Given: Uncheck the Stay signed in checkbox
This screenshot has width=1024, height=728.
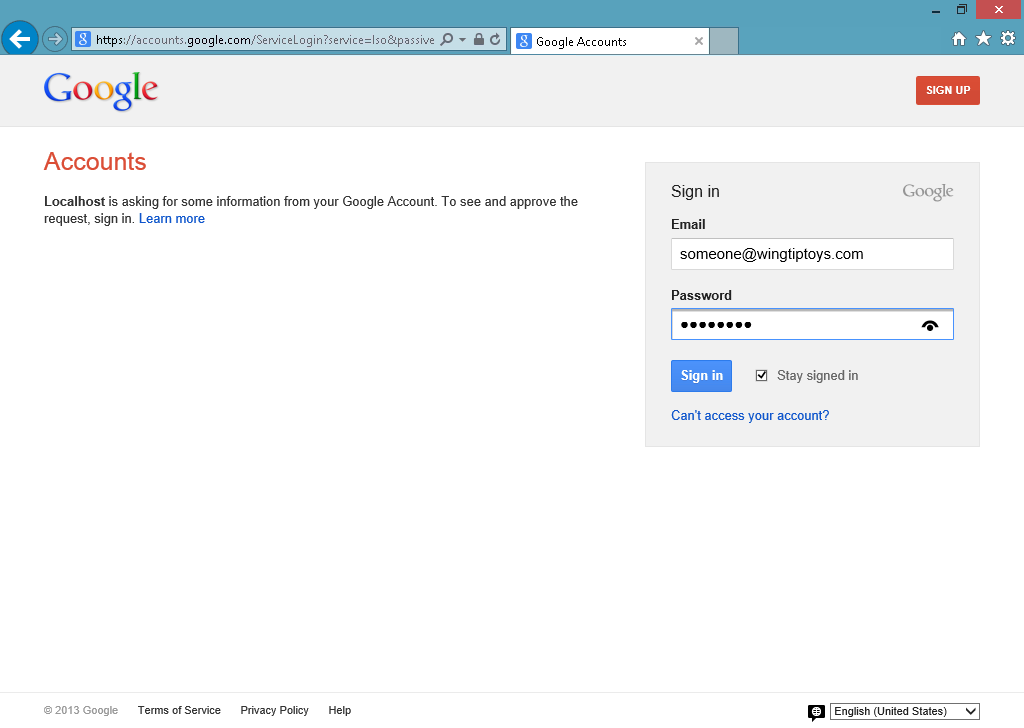Looking at the screenshot, I should (762, 375).
